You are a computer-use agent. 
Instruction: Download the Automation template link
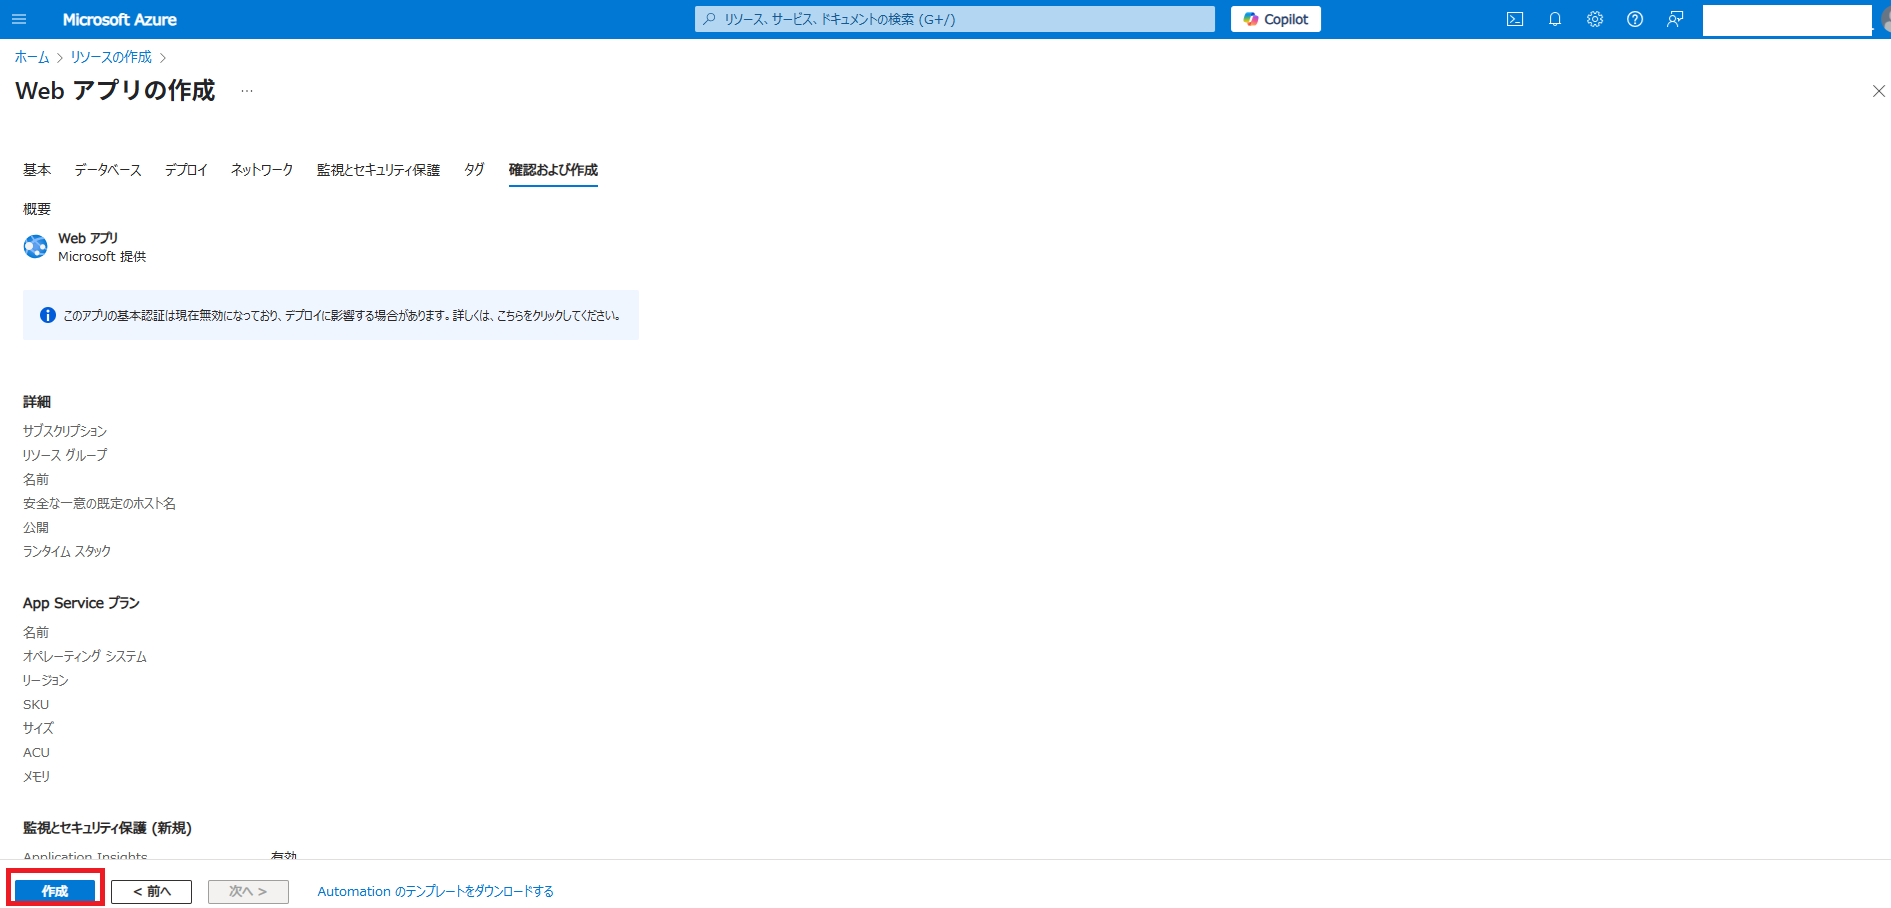(435, 891)
